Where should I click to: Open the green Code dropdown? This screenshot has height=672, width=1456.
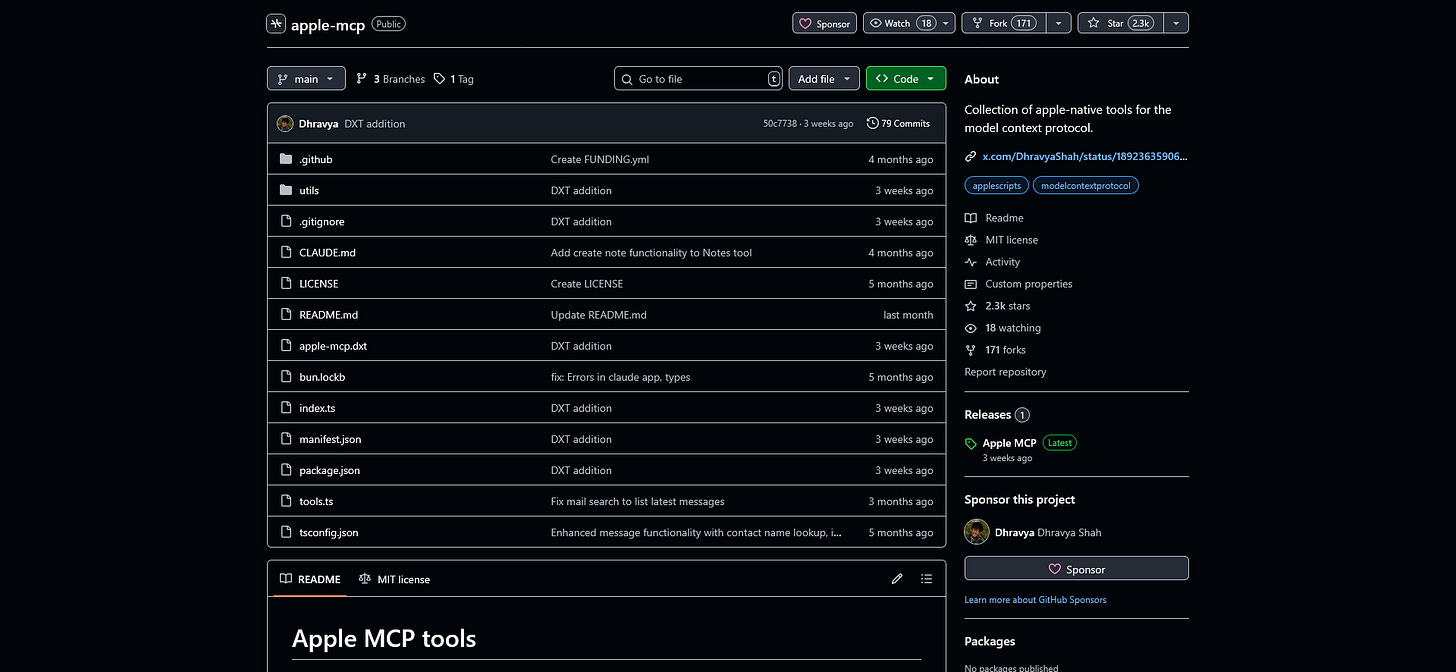coord(906,79)
